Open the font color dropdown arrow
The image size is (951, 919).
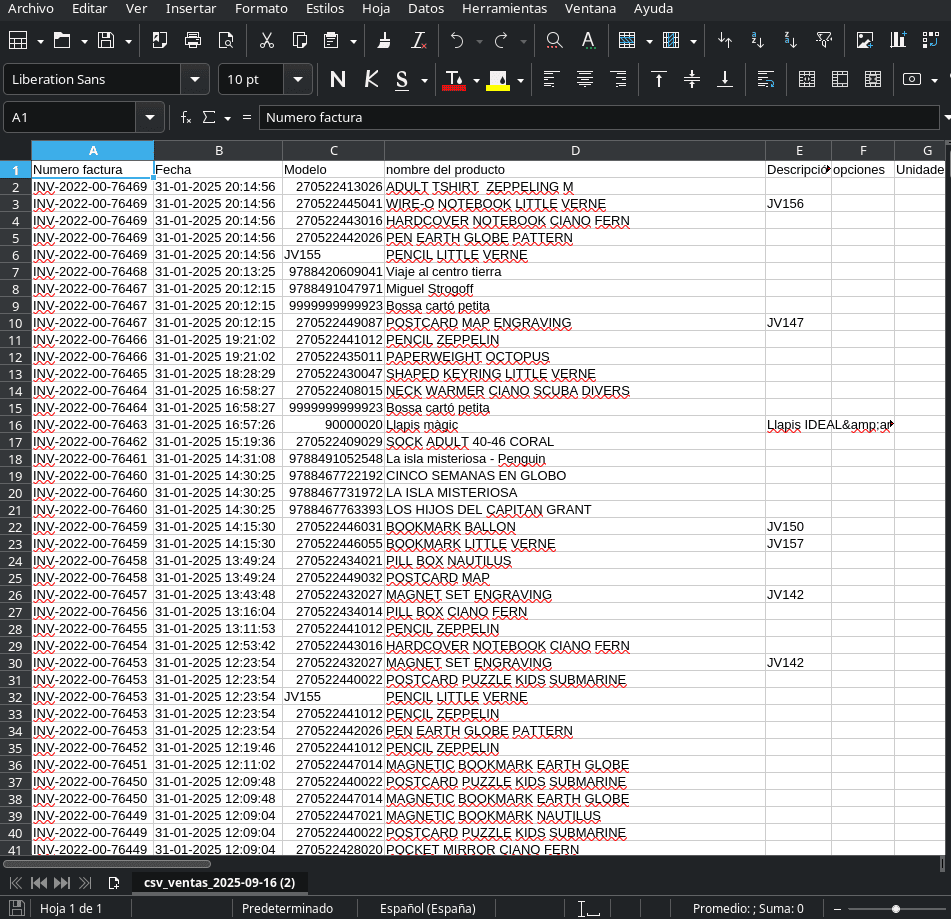click(x=478, y=78)
